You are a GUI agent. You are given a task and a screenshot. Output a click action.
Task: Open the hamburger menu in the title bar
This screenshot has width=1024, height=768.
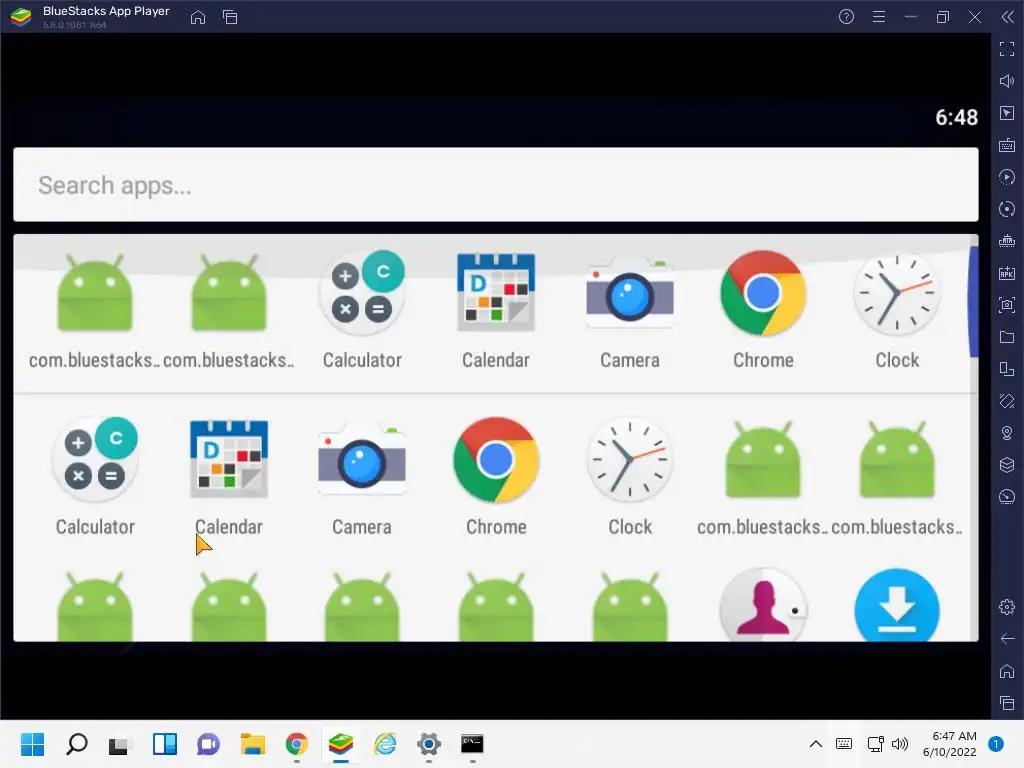click(x=879, y=17)
